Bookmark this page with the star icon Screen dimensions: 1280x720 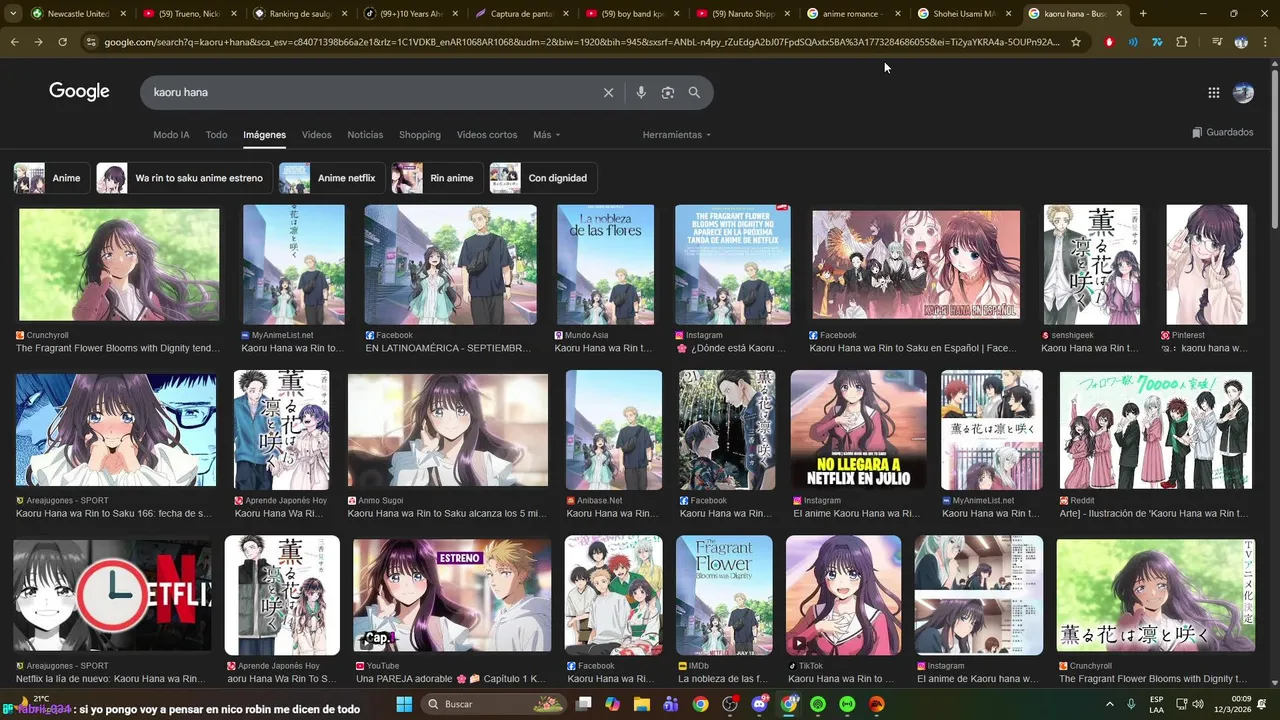[1076, 42]
